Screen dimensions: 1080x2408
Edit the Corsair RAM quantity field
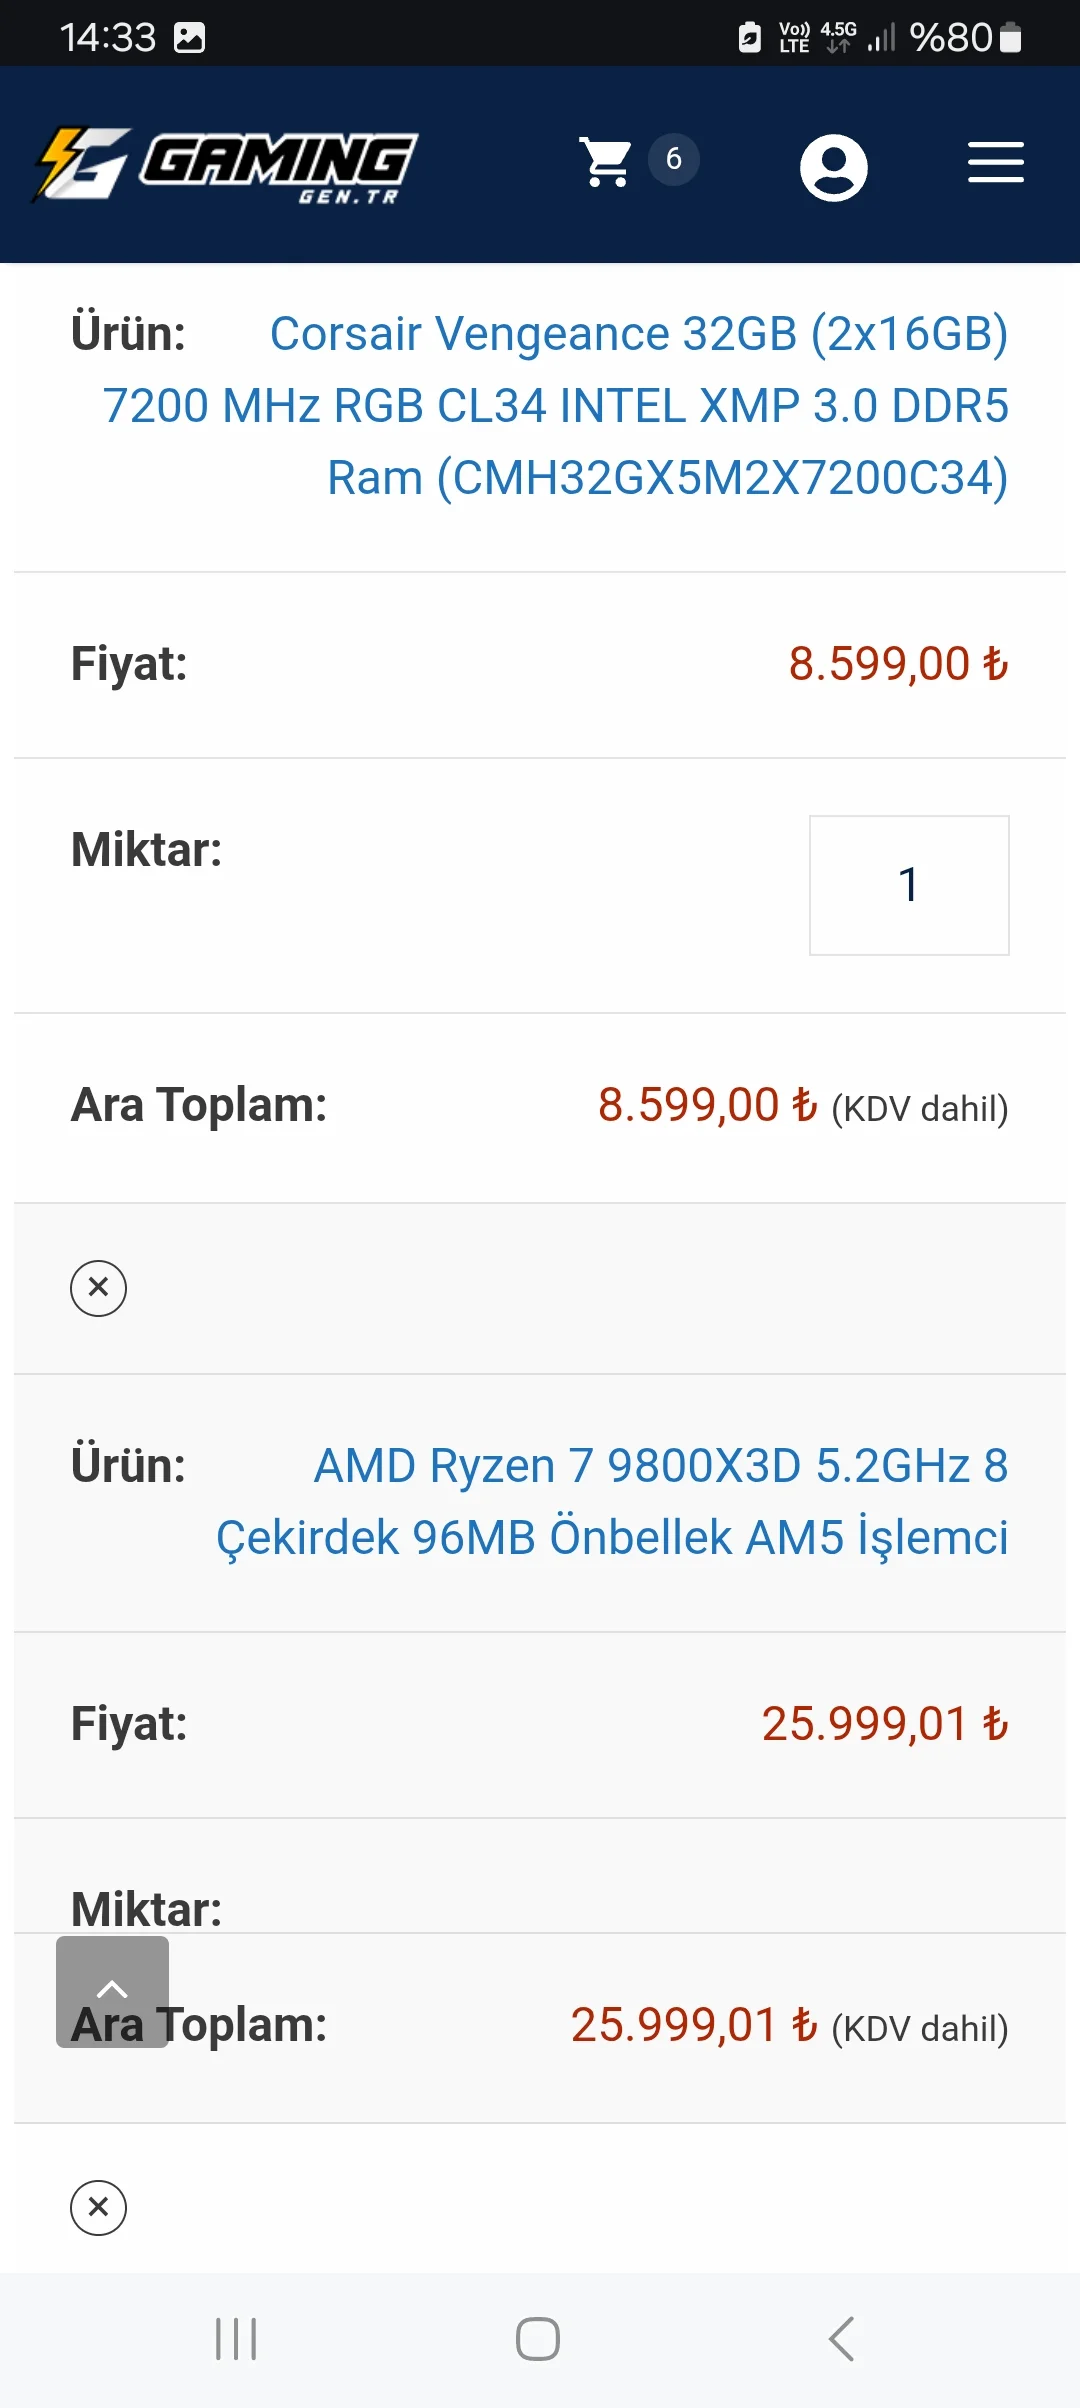[908, 885]
